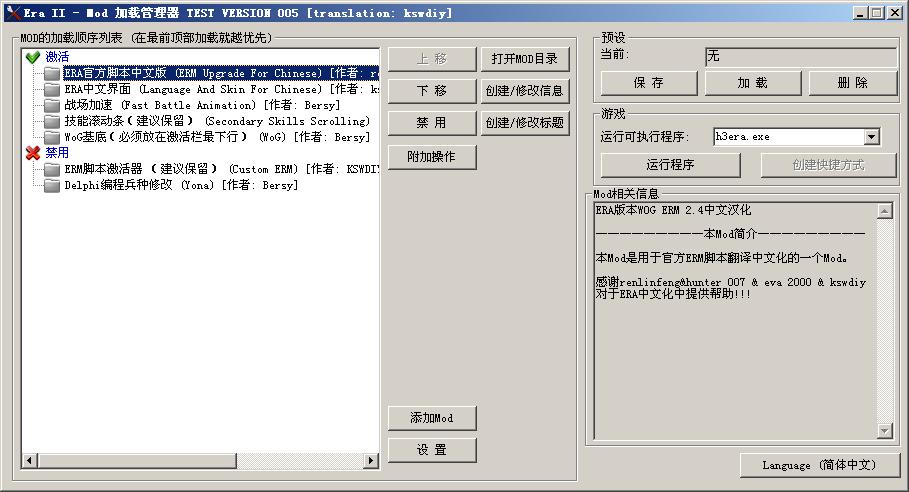
Task: Click 创建/修改信息 button
Action: click(525, 91)
